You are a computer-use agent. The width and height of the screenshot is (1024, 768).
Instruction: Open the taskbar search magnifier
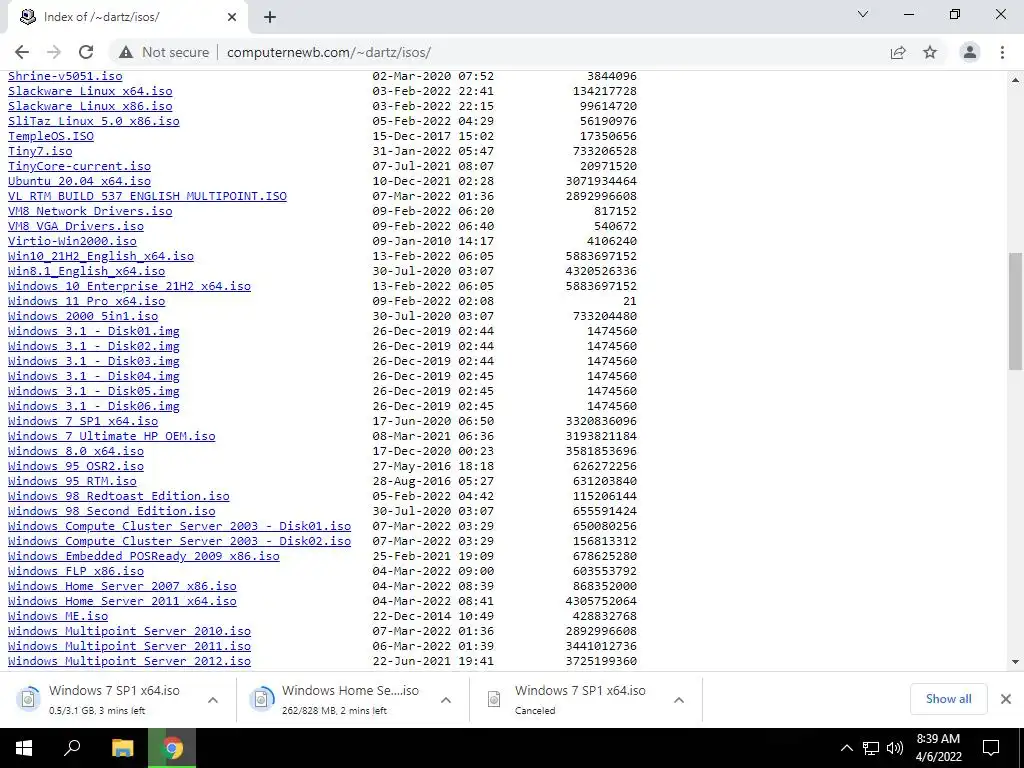(x=72, y=748)
